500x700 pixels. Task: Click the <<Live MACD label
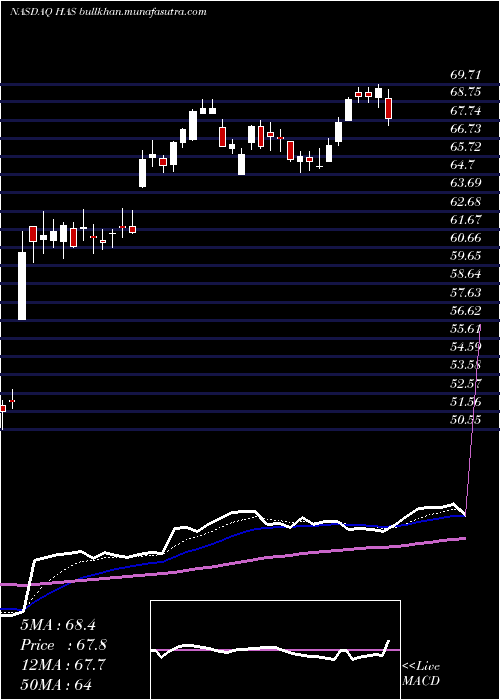coord(421,674)
